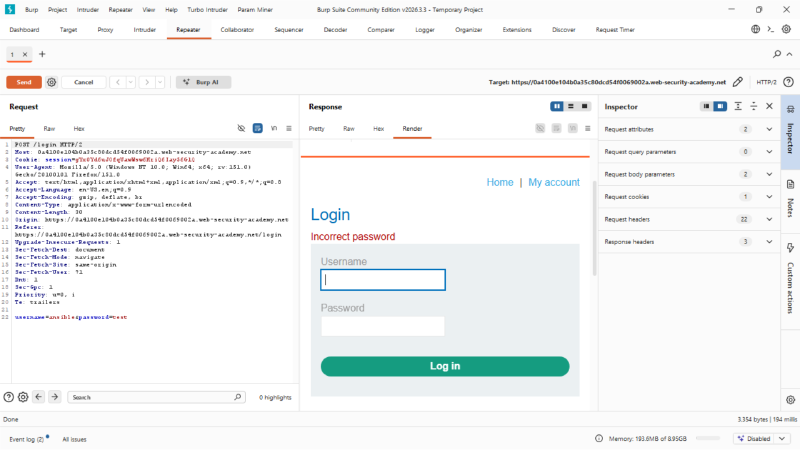The height and width of the screenshot is (450, 800).
Task: Open the Raw response tab
Action: (349, 129)
